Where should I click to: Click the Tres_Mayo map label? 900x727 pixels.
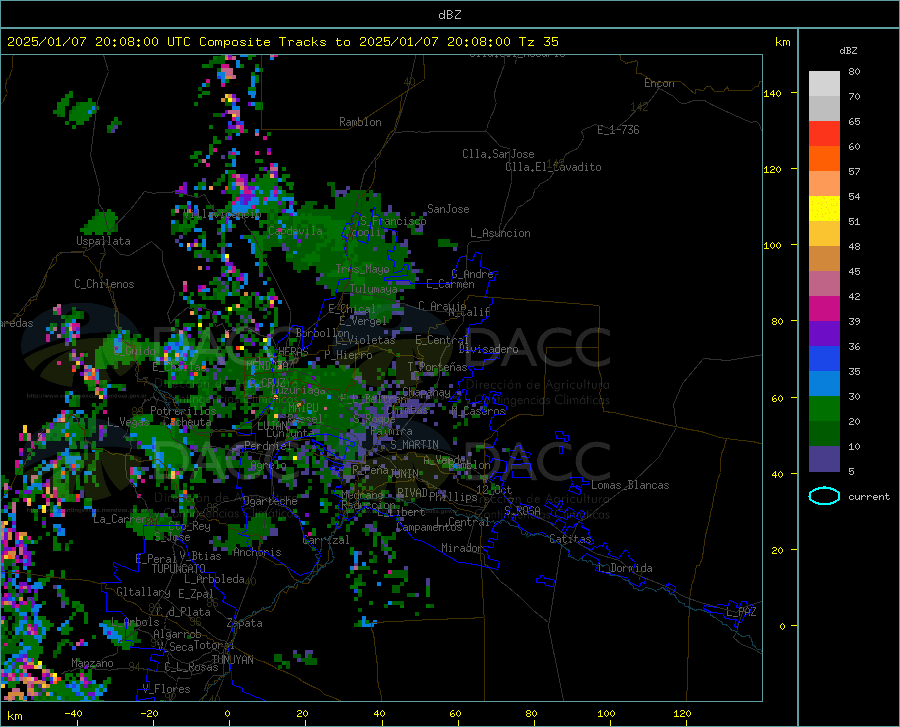tap(362, 269)
